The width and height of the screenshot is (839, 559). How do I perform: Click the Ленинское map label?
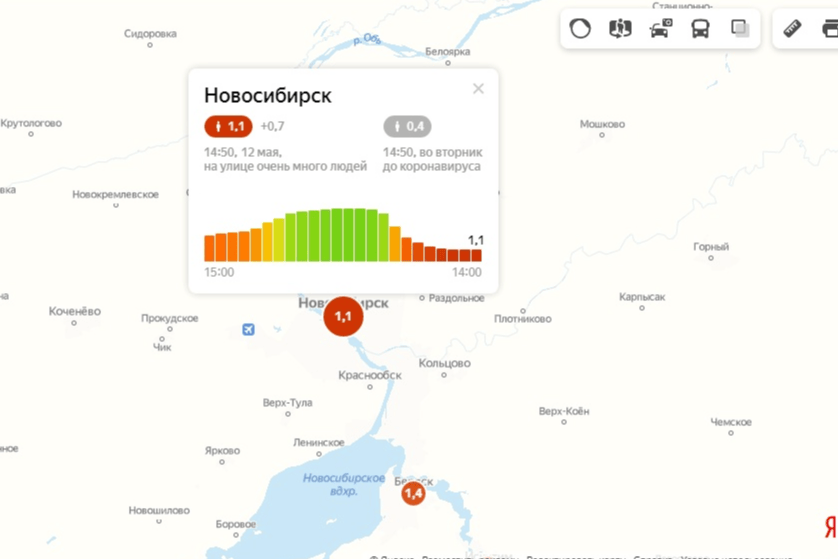(x=319, y=442)
